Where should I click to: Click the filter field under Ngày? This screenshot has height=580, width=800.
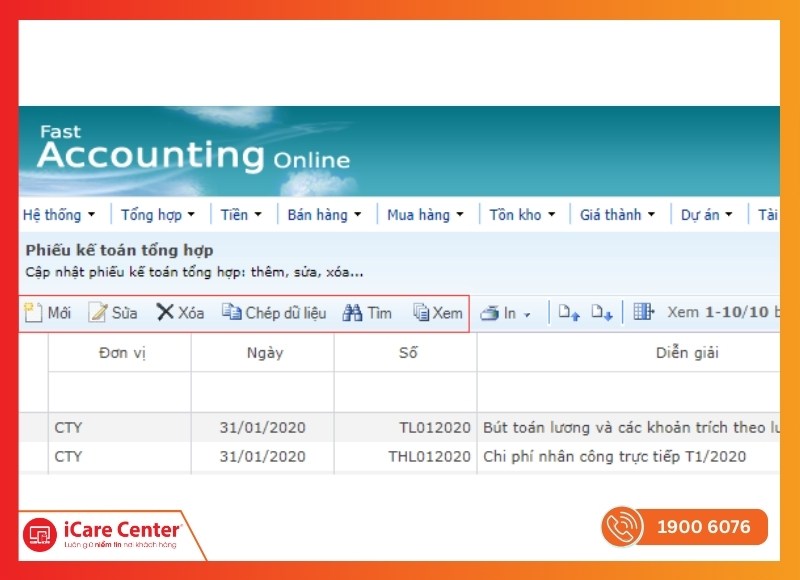point(263,392)
